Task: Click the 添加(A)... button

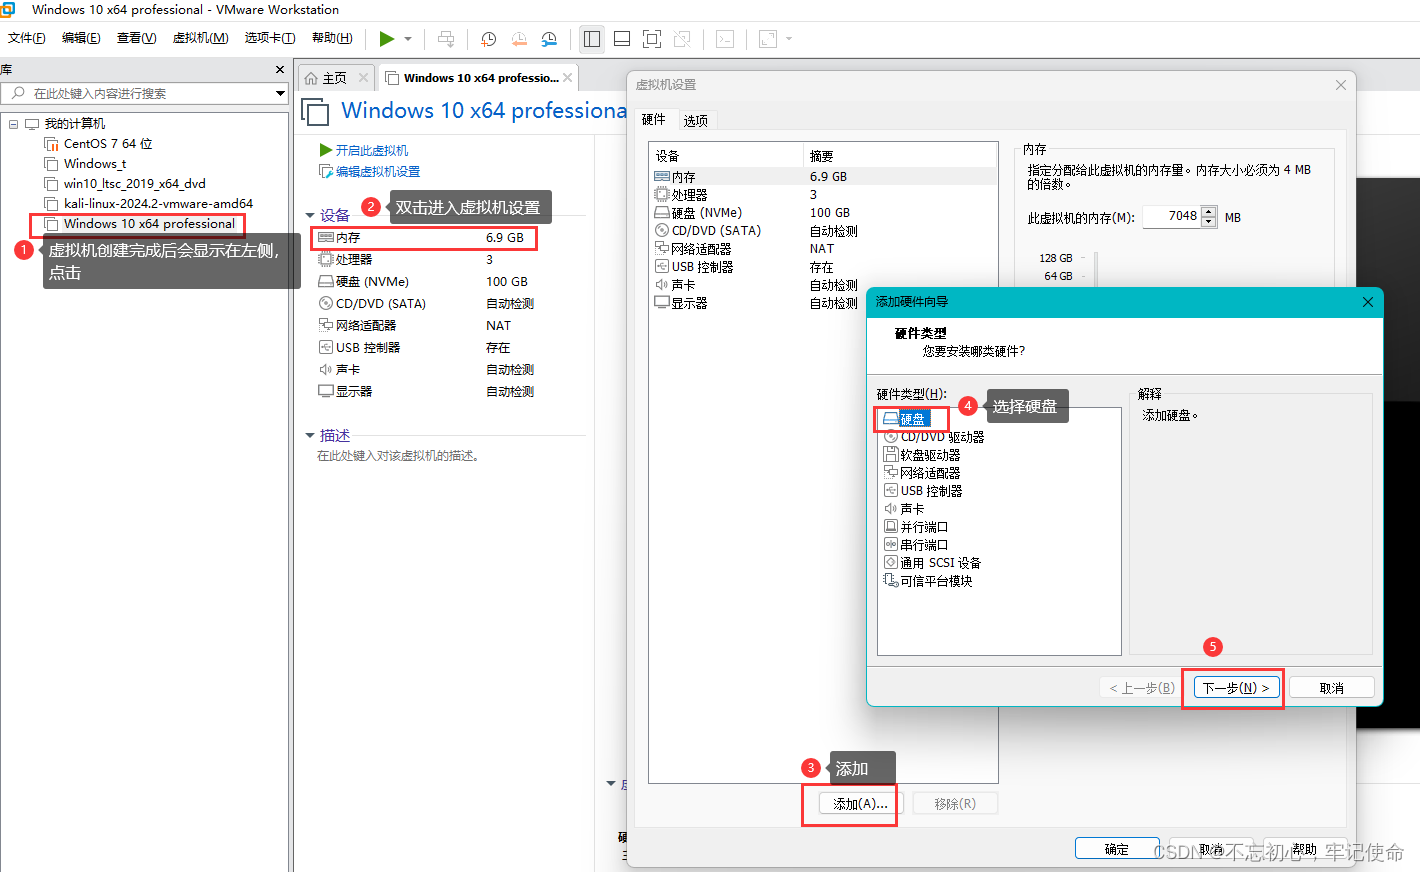Action: 861,804
